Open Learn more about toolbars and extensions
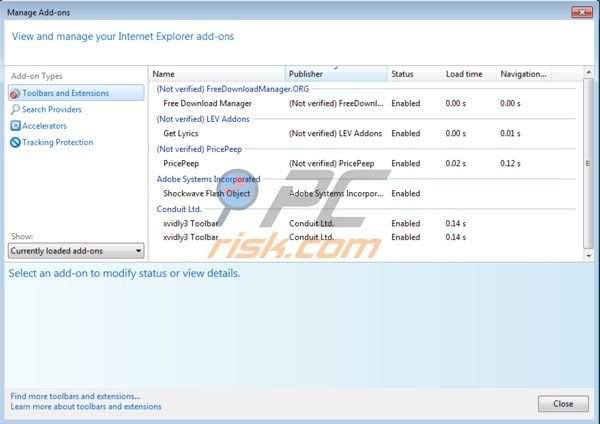This screenshot has width=600, height=424. click(x=86, y=407)
